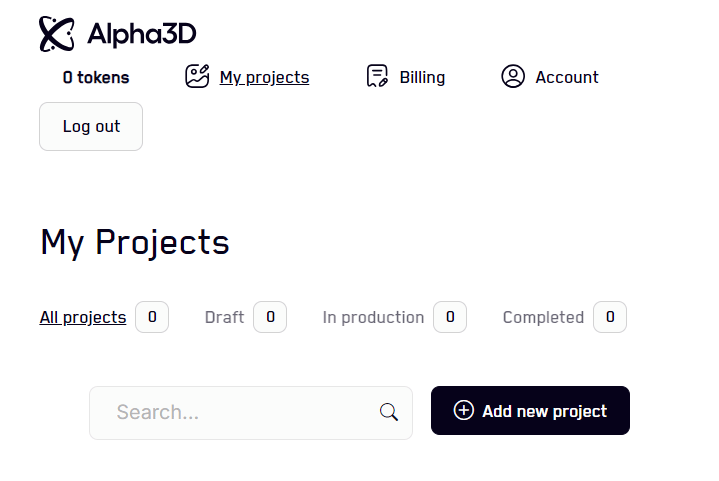Click the magnifying glass search icon
This screenshot has width=719, height=481.
389,412
